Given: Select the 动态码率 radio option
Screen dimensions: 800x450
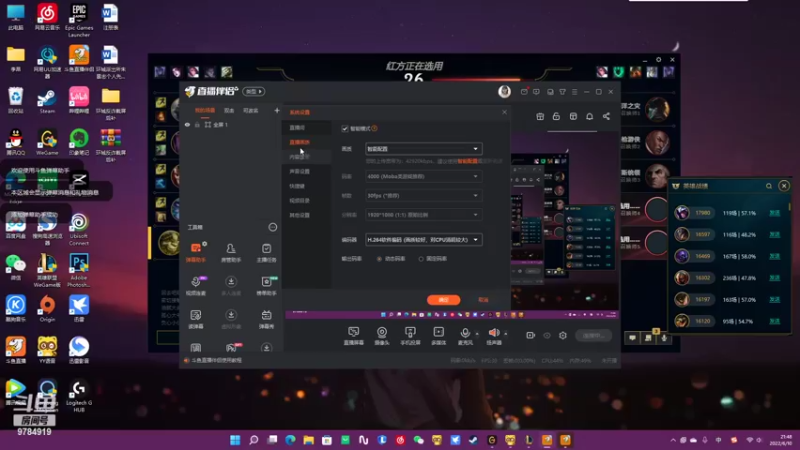Looking at the screenshot, I should point(379,259).
